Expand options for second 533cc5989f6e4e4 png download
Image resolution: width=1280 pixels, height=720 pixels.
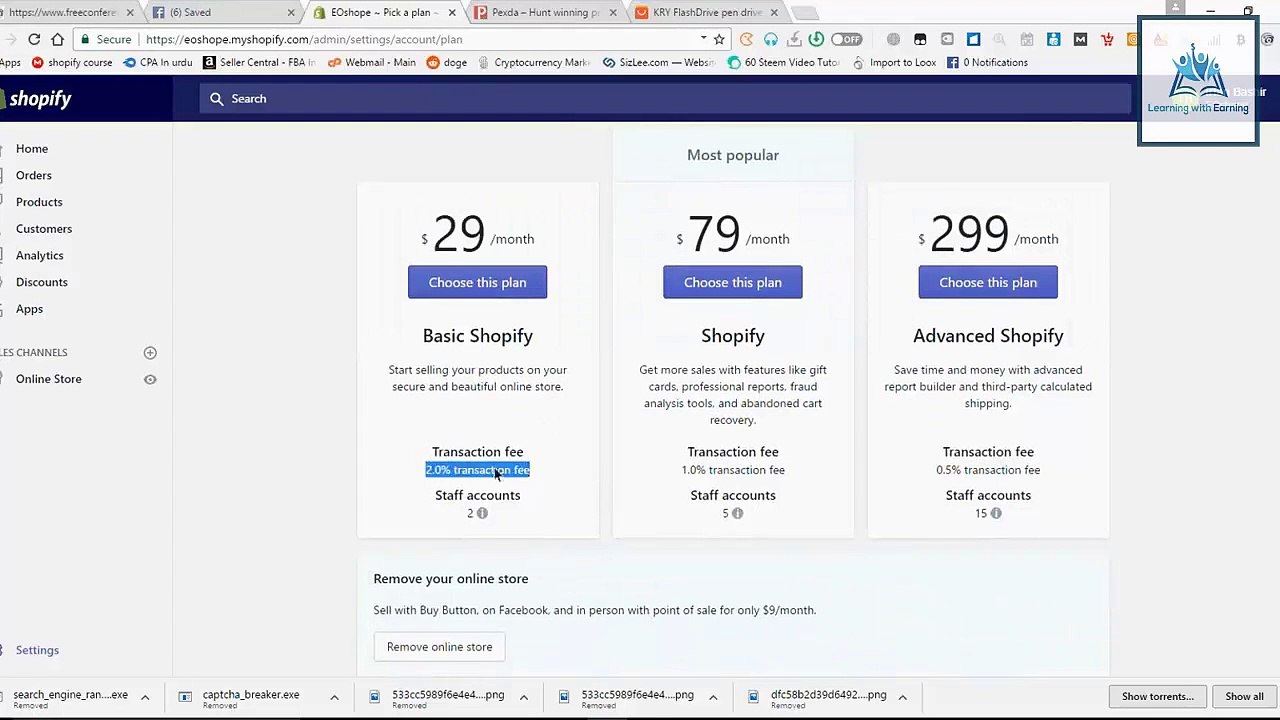pyautogui.click(x=713, y=697)
